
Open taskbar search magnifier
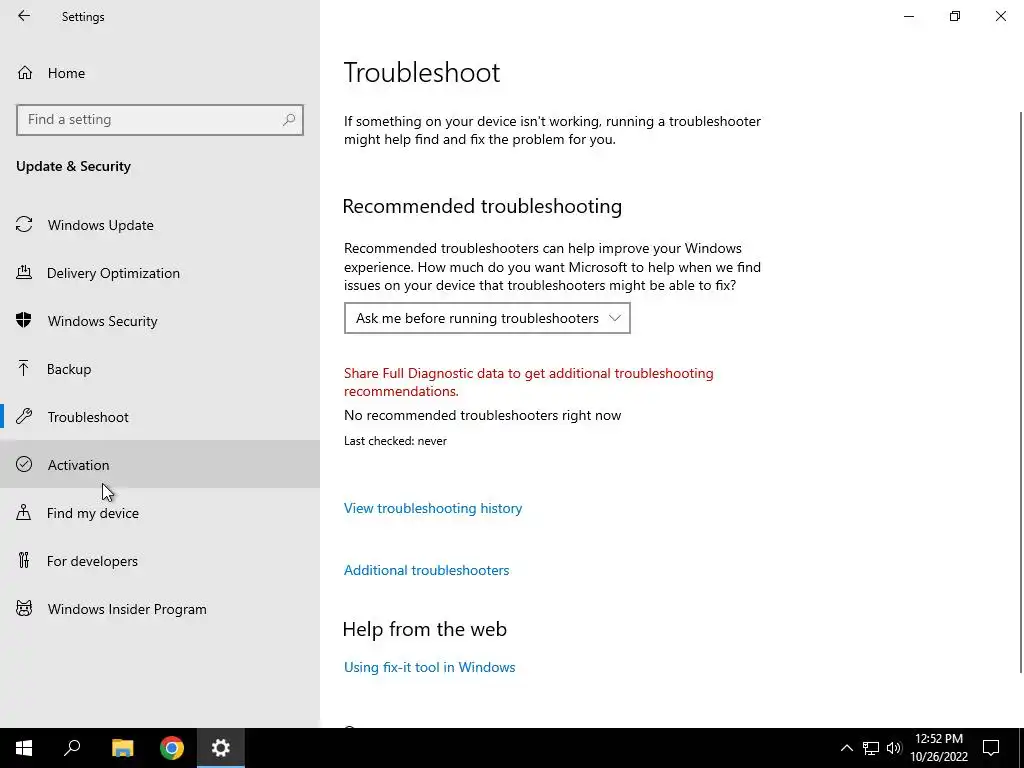(x=72, y=748)
